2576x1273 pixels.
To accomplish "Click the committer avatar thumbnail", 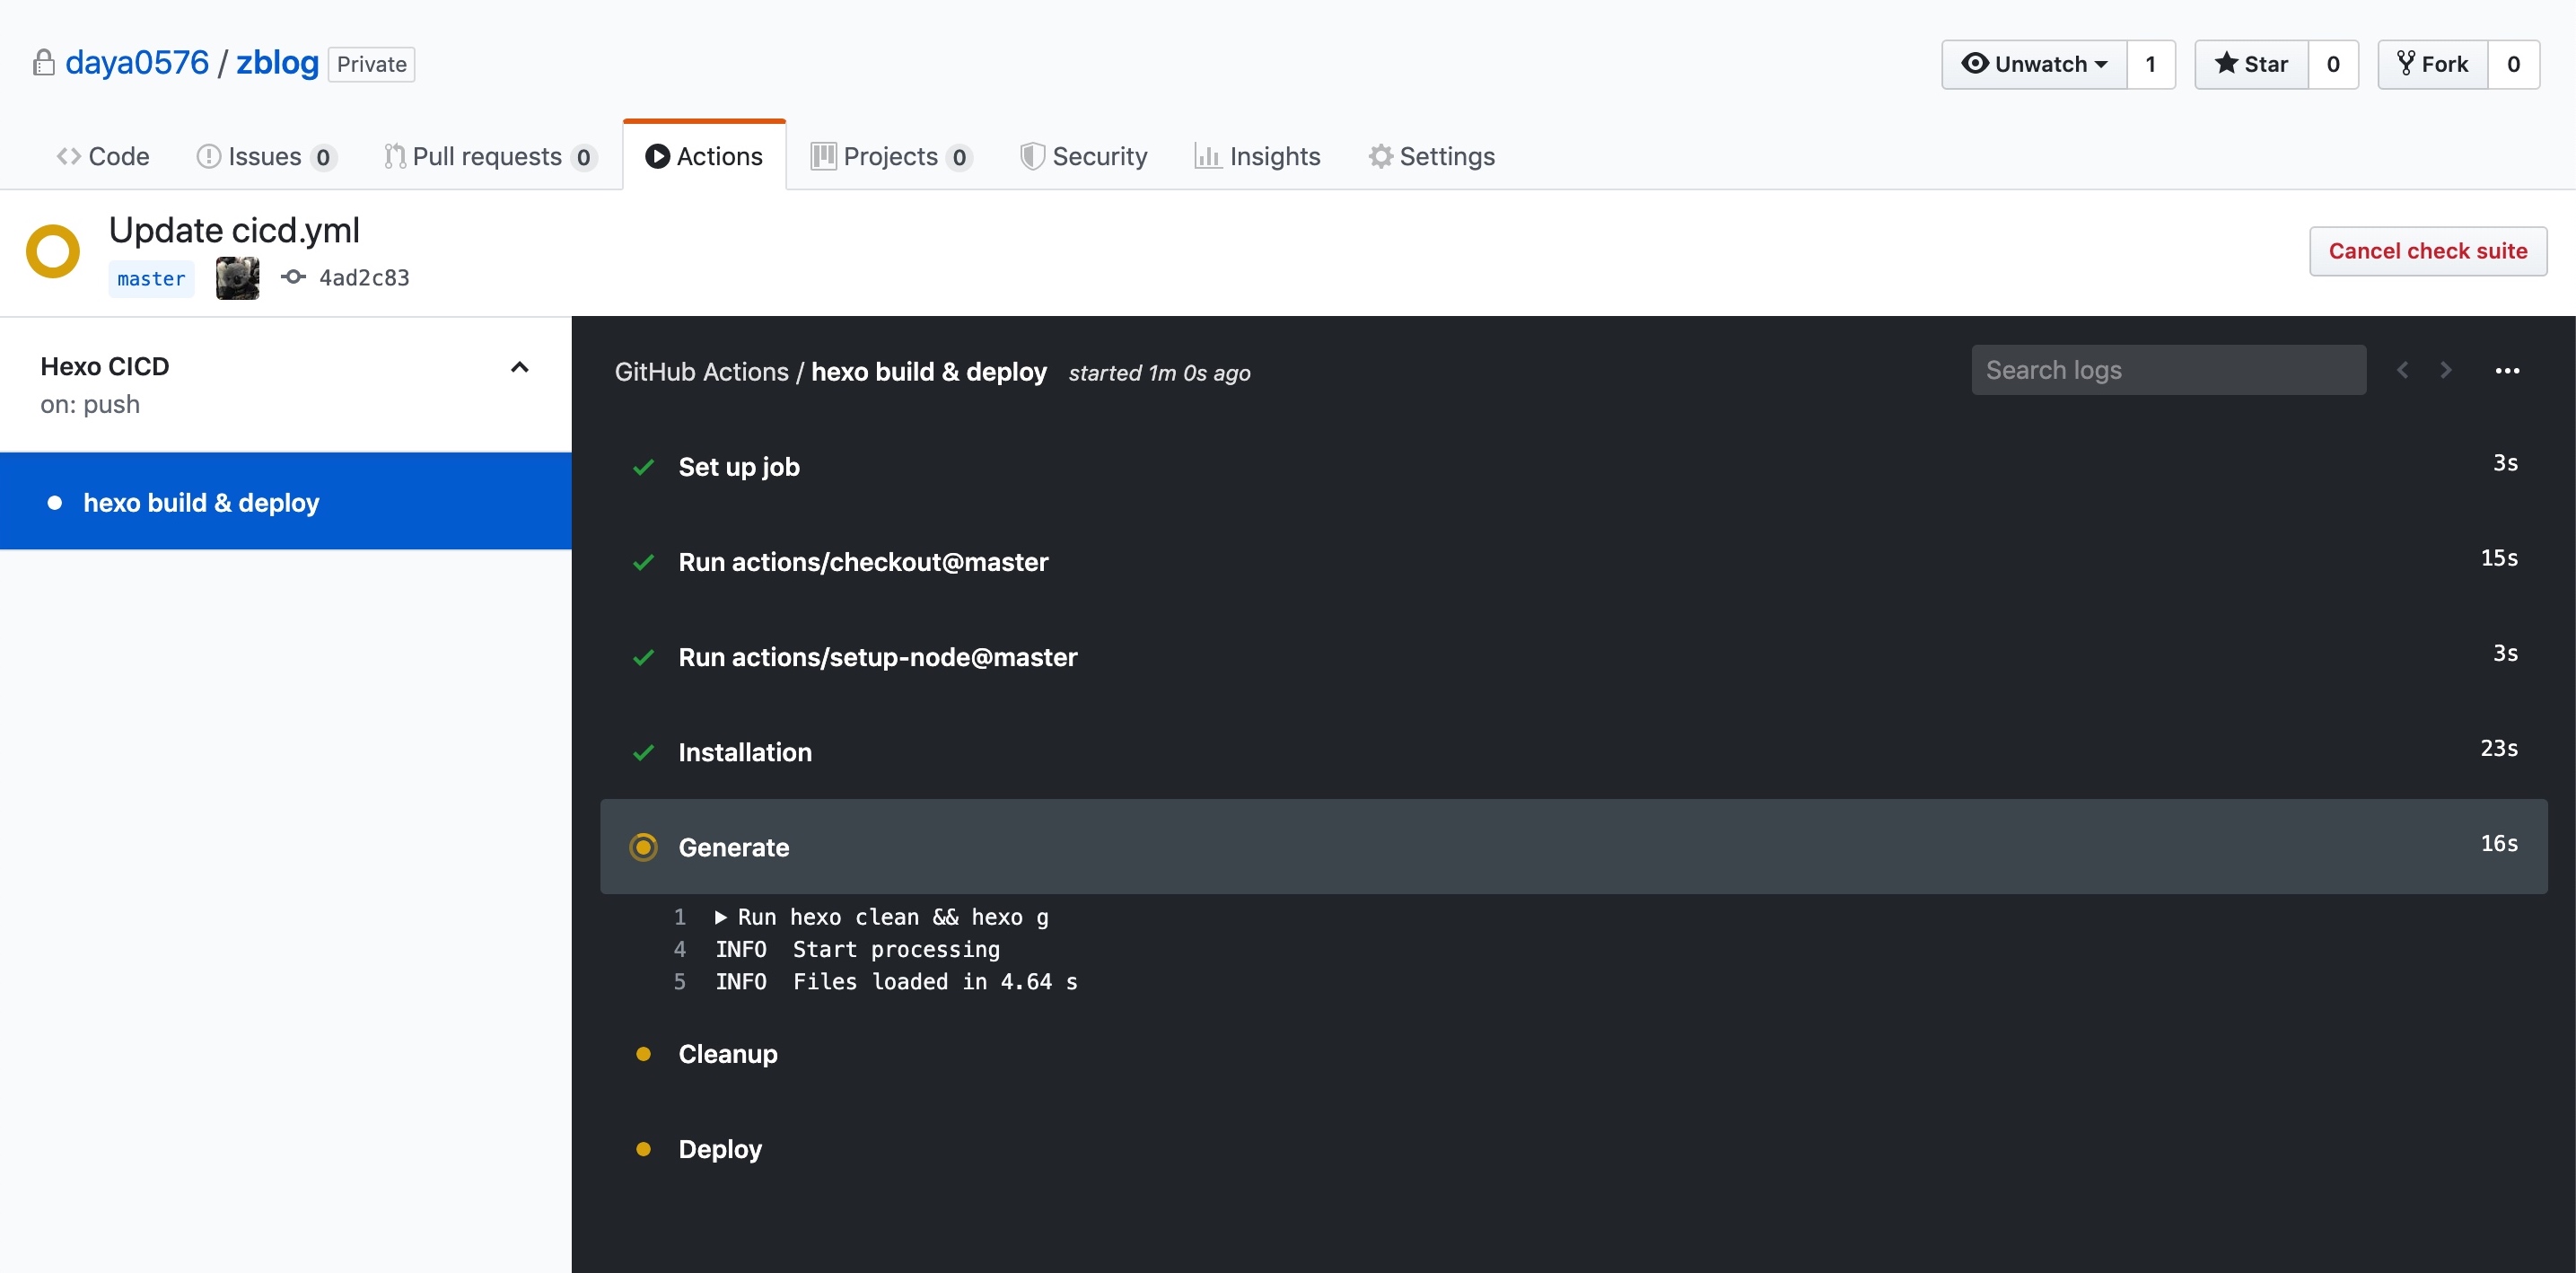I will pos(237,278).
